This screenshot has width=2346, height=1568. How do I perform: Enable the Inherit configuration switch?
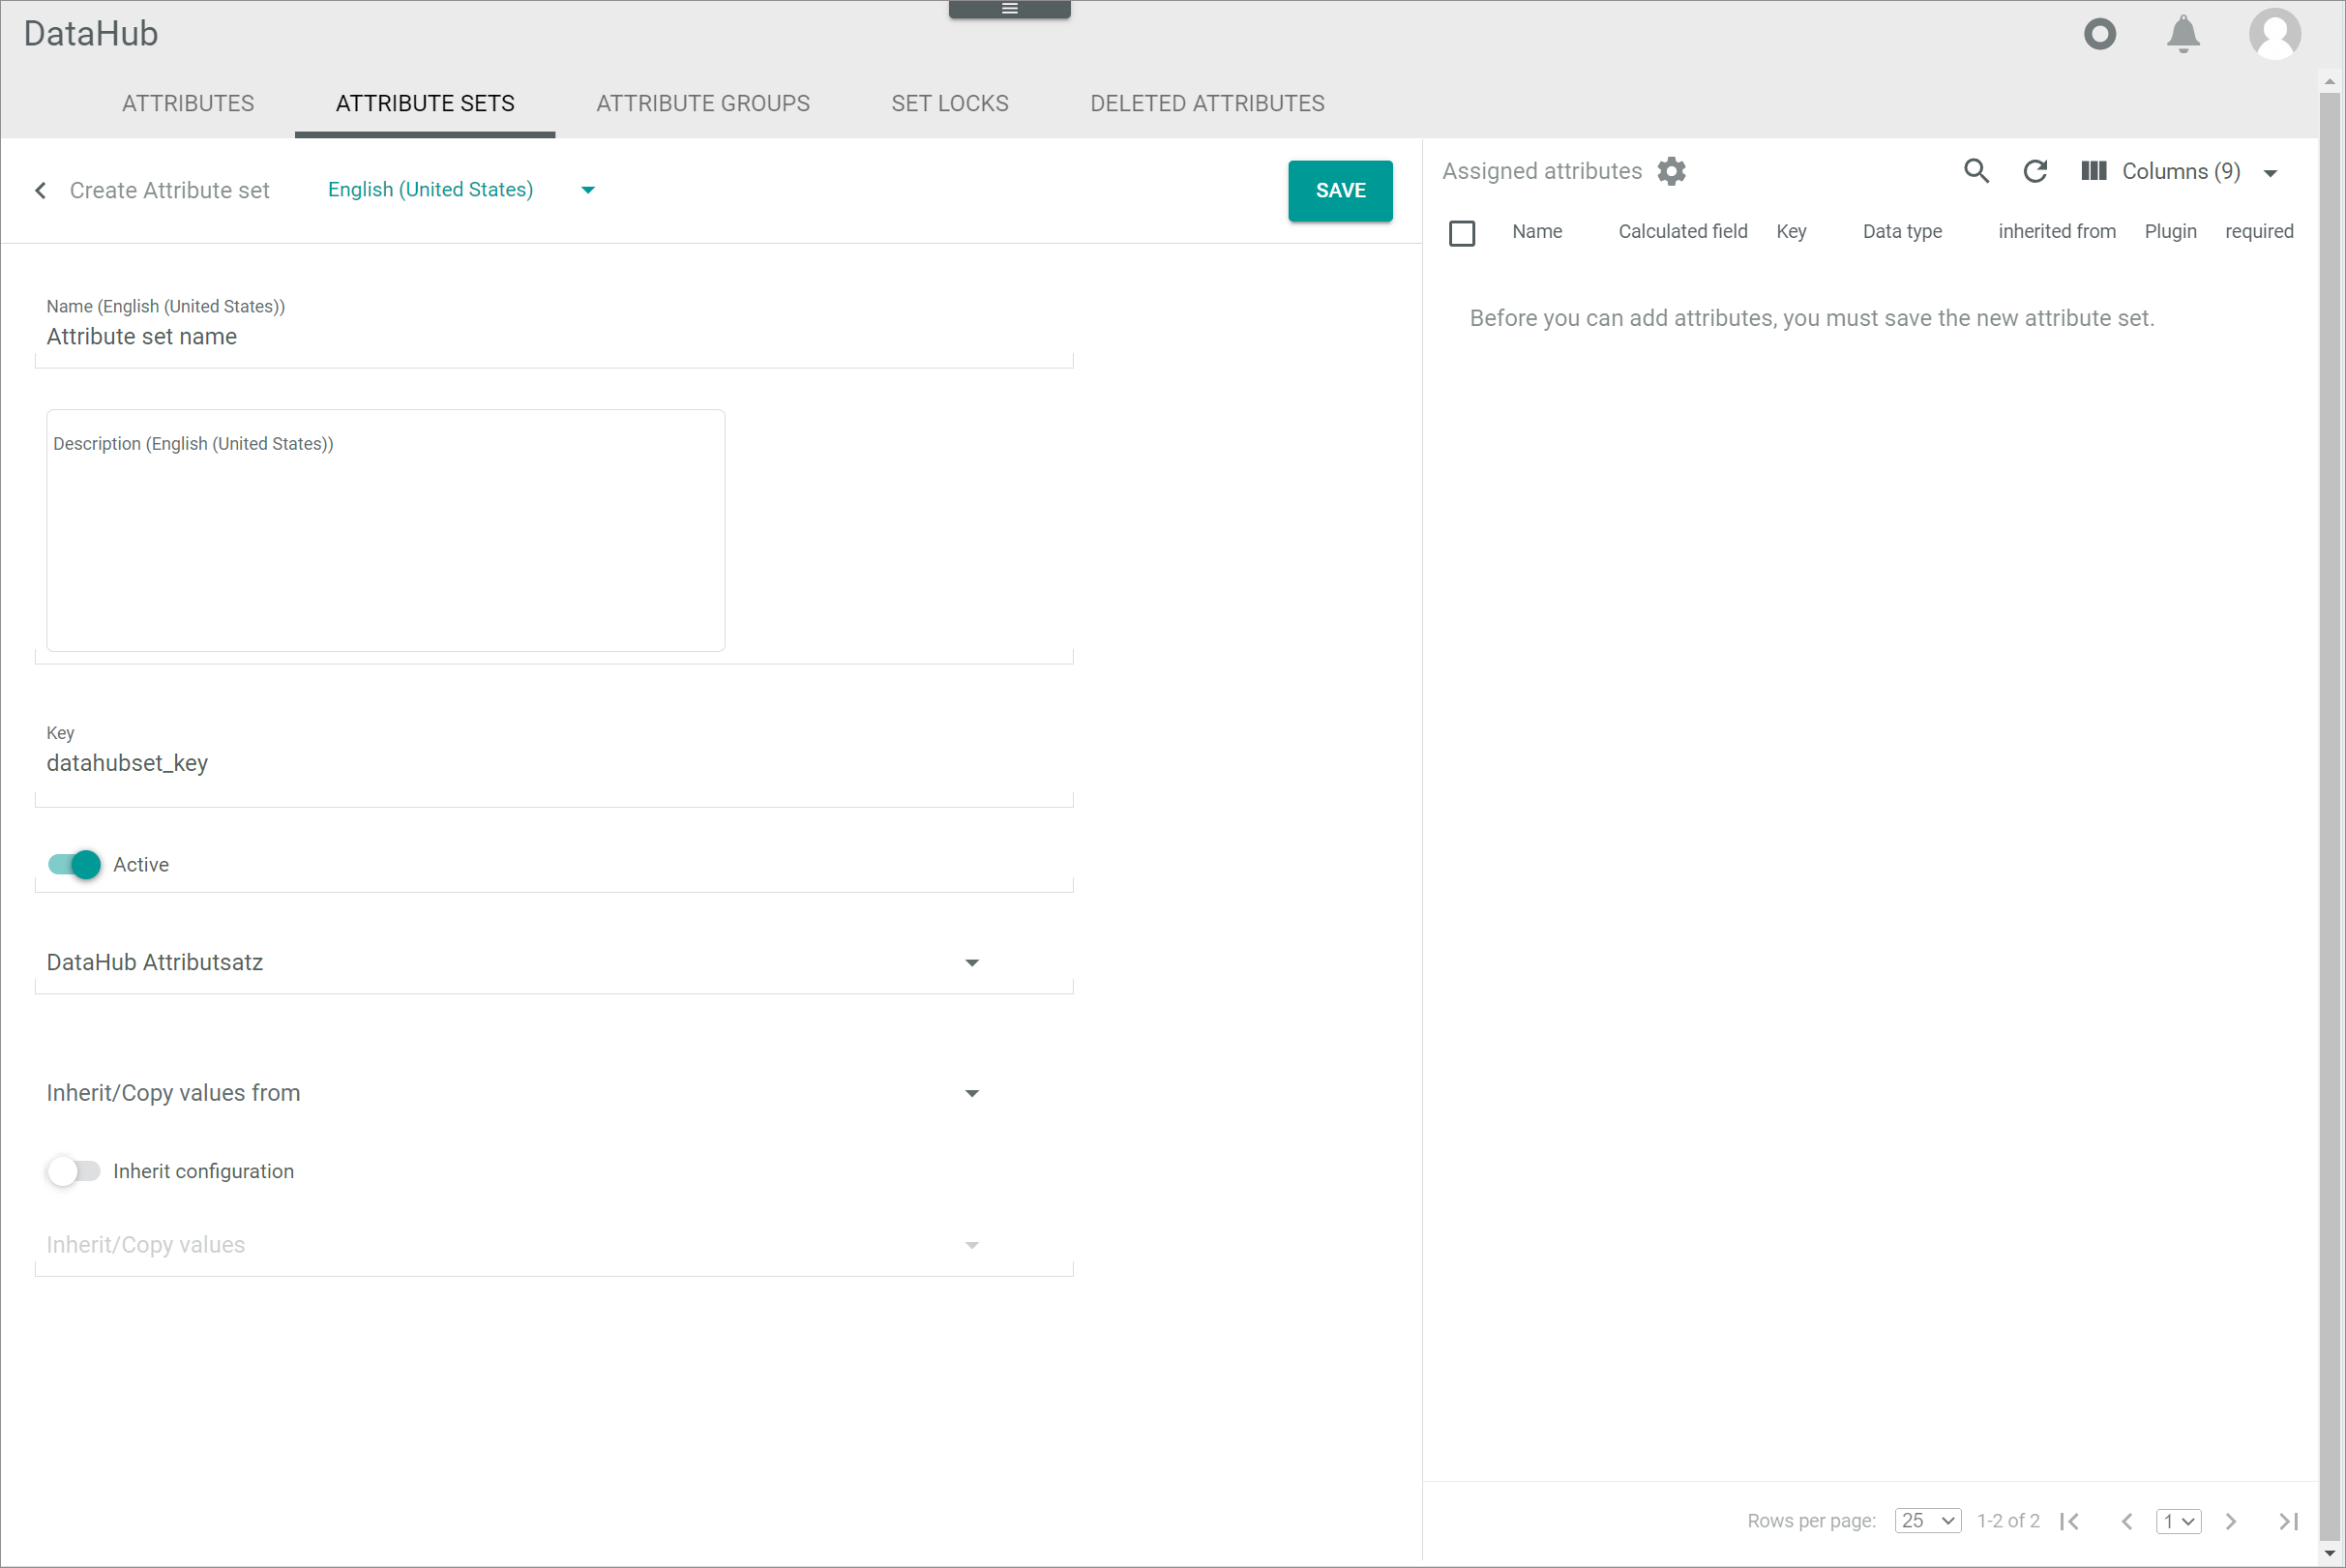[x=74, y=1171]
